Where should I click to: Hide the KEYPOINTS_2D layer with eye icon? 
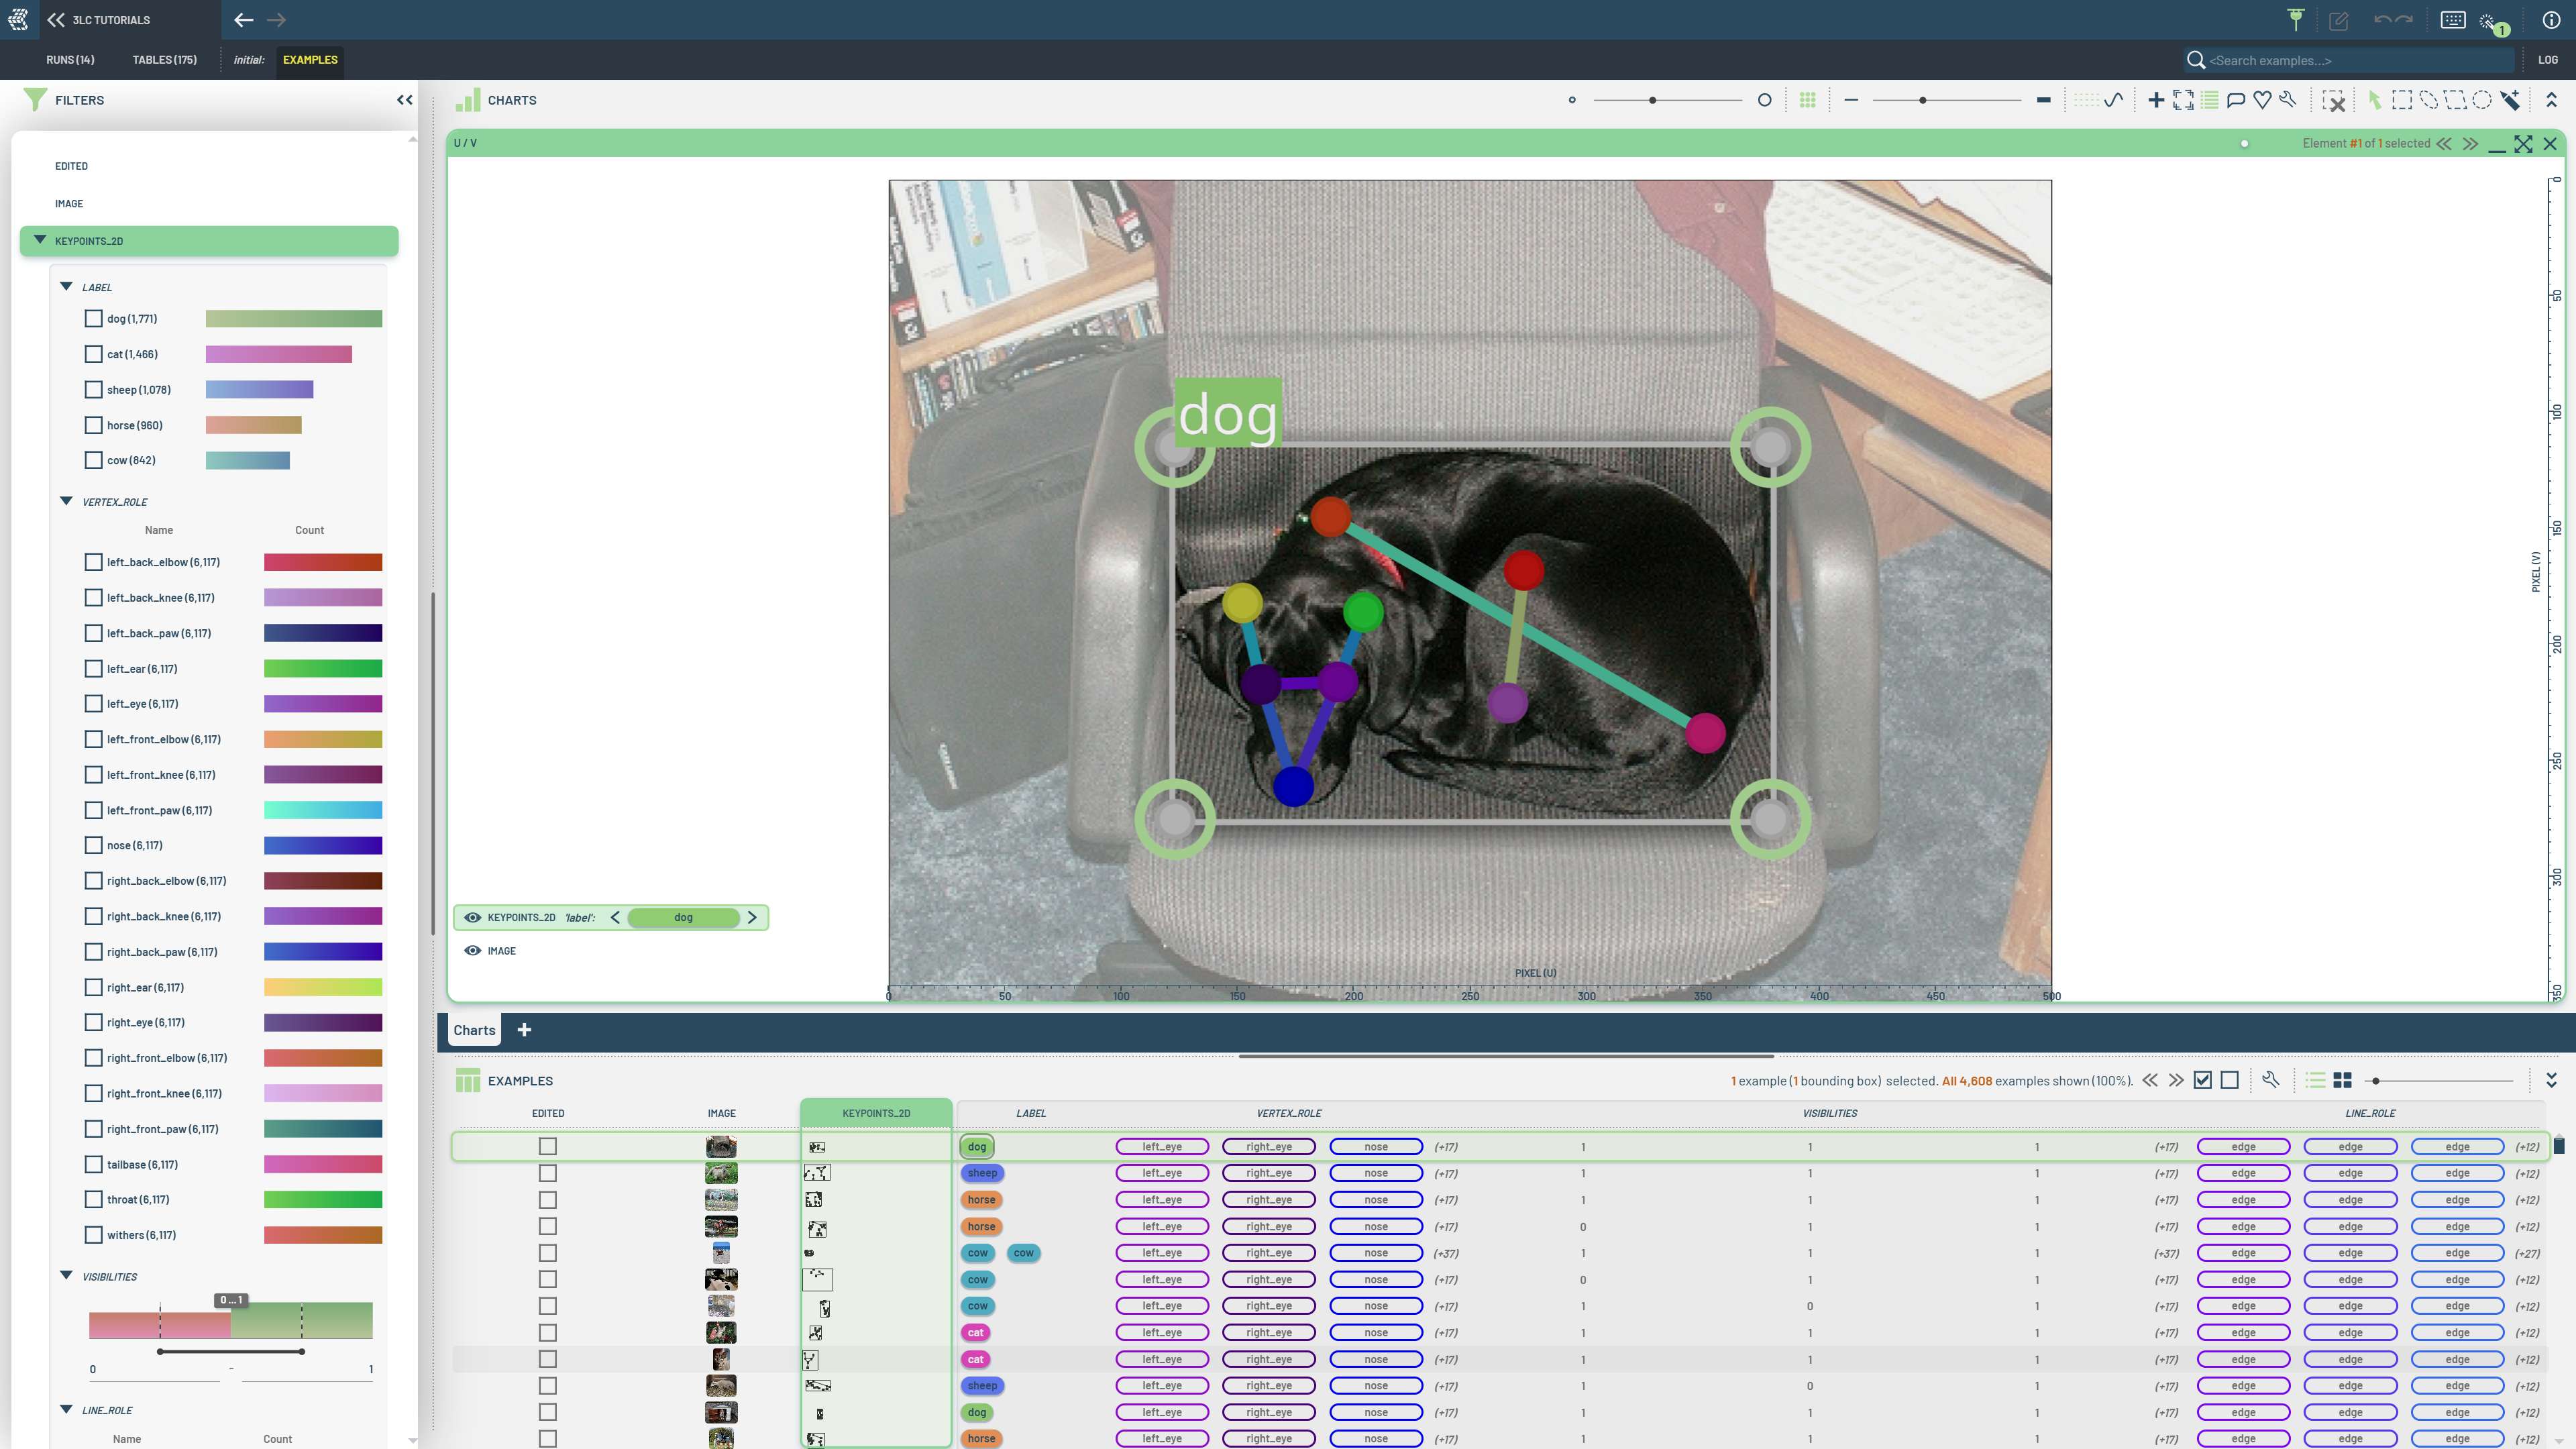(472, 917)
